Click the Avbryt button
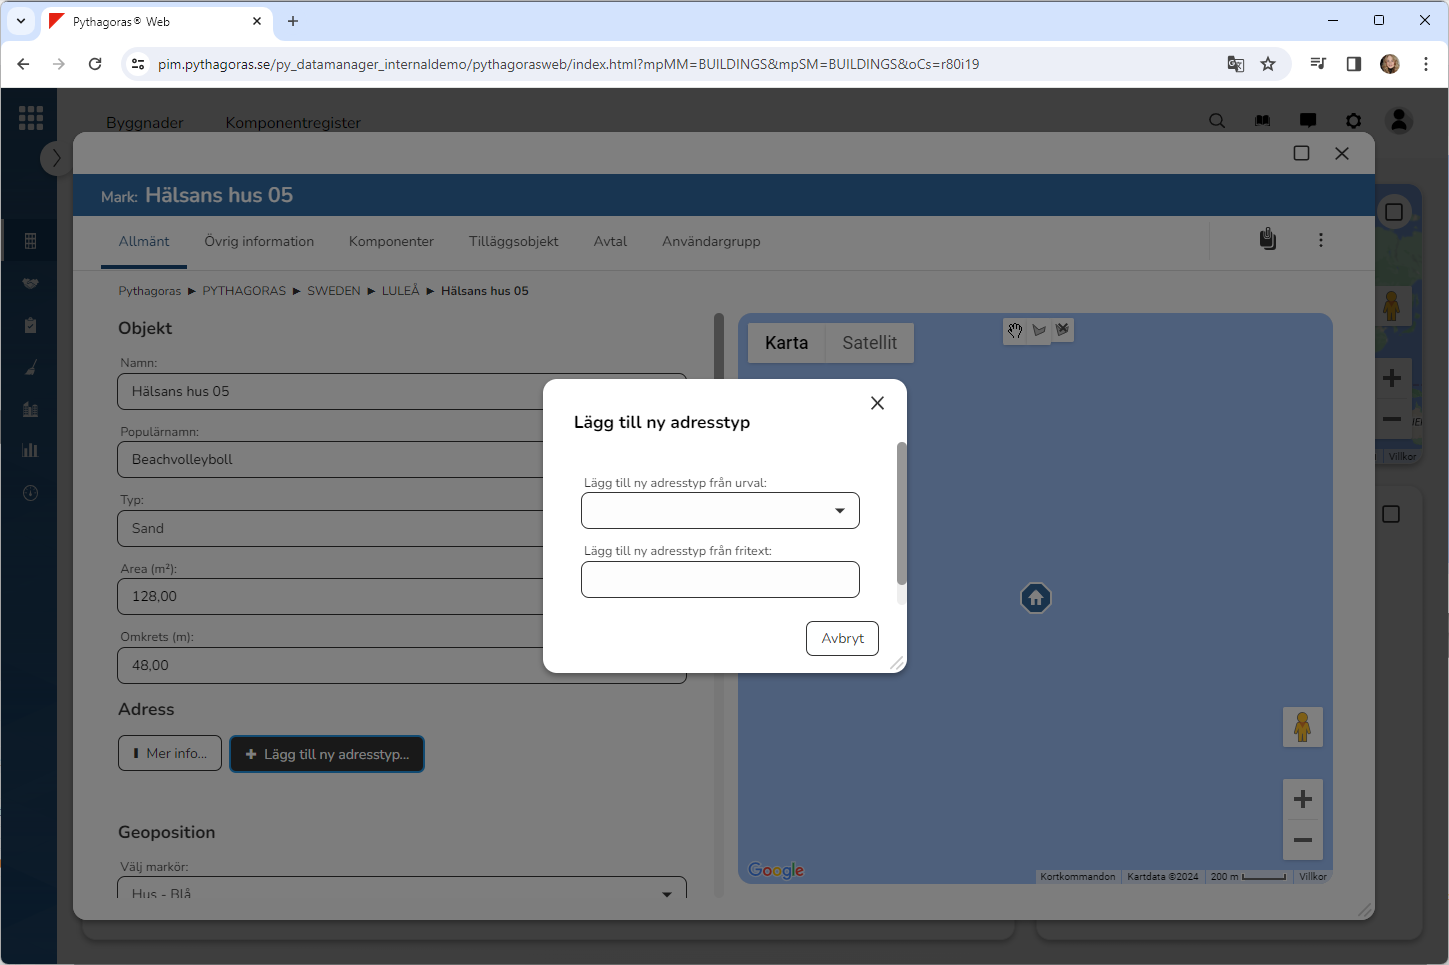Viewport: 1449px width, 965px height. pos(842,639)
